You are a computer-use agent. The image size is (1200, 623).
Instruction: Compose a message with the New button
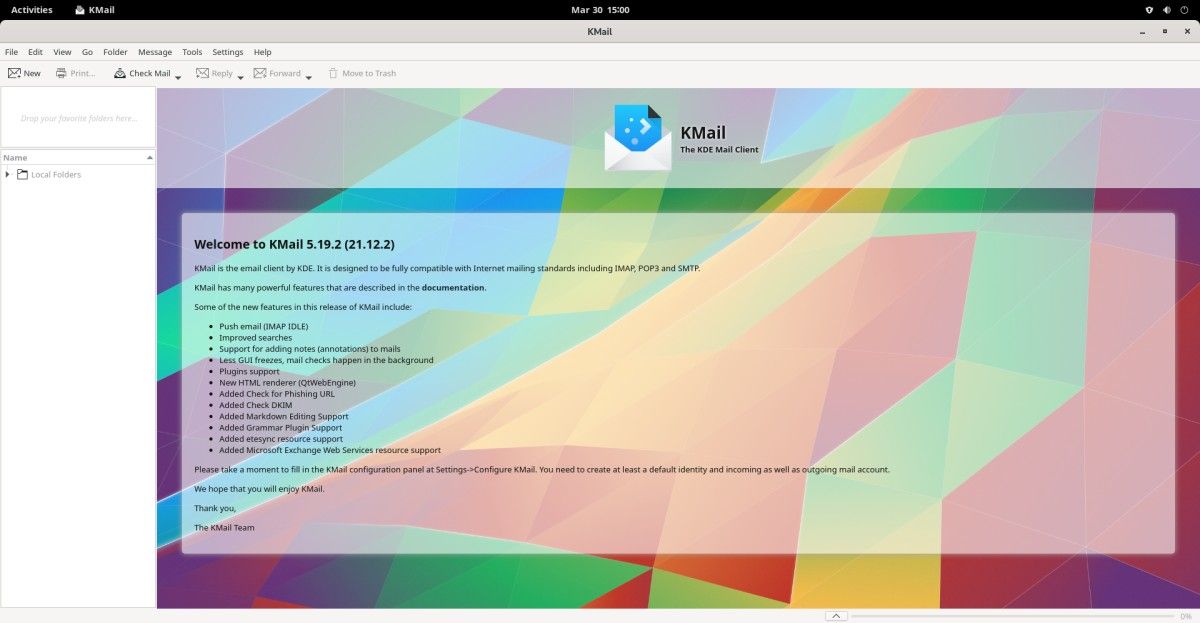point(25,73)
